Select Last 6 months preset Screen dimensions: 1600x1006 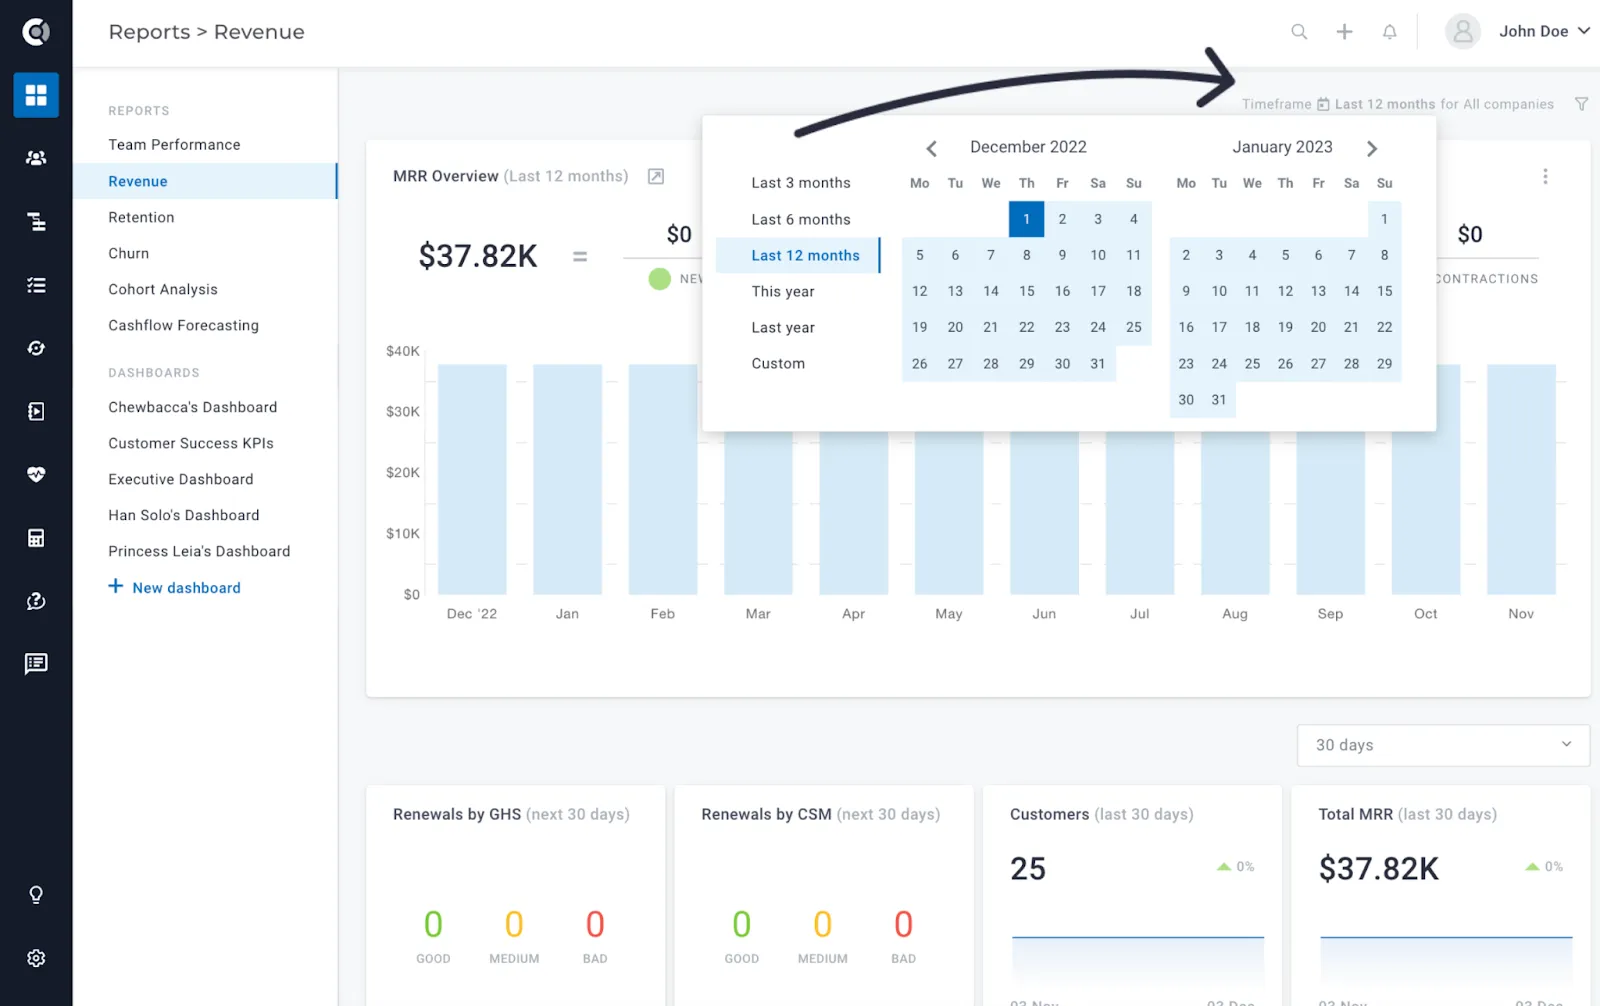(801, 219)
